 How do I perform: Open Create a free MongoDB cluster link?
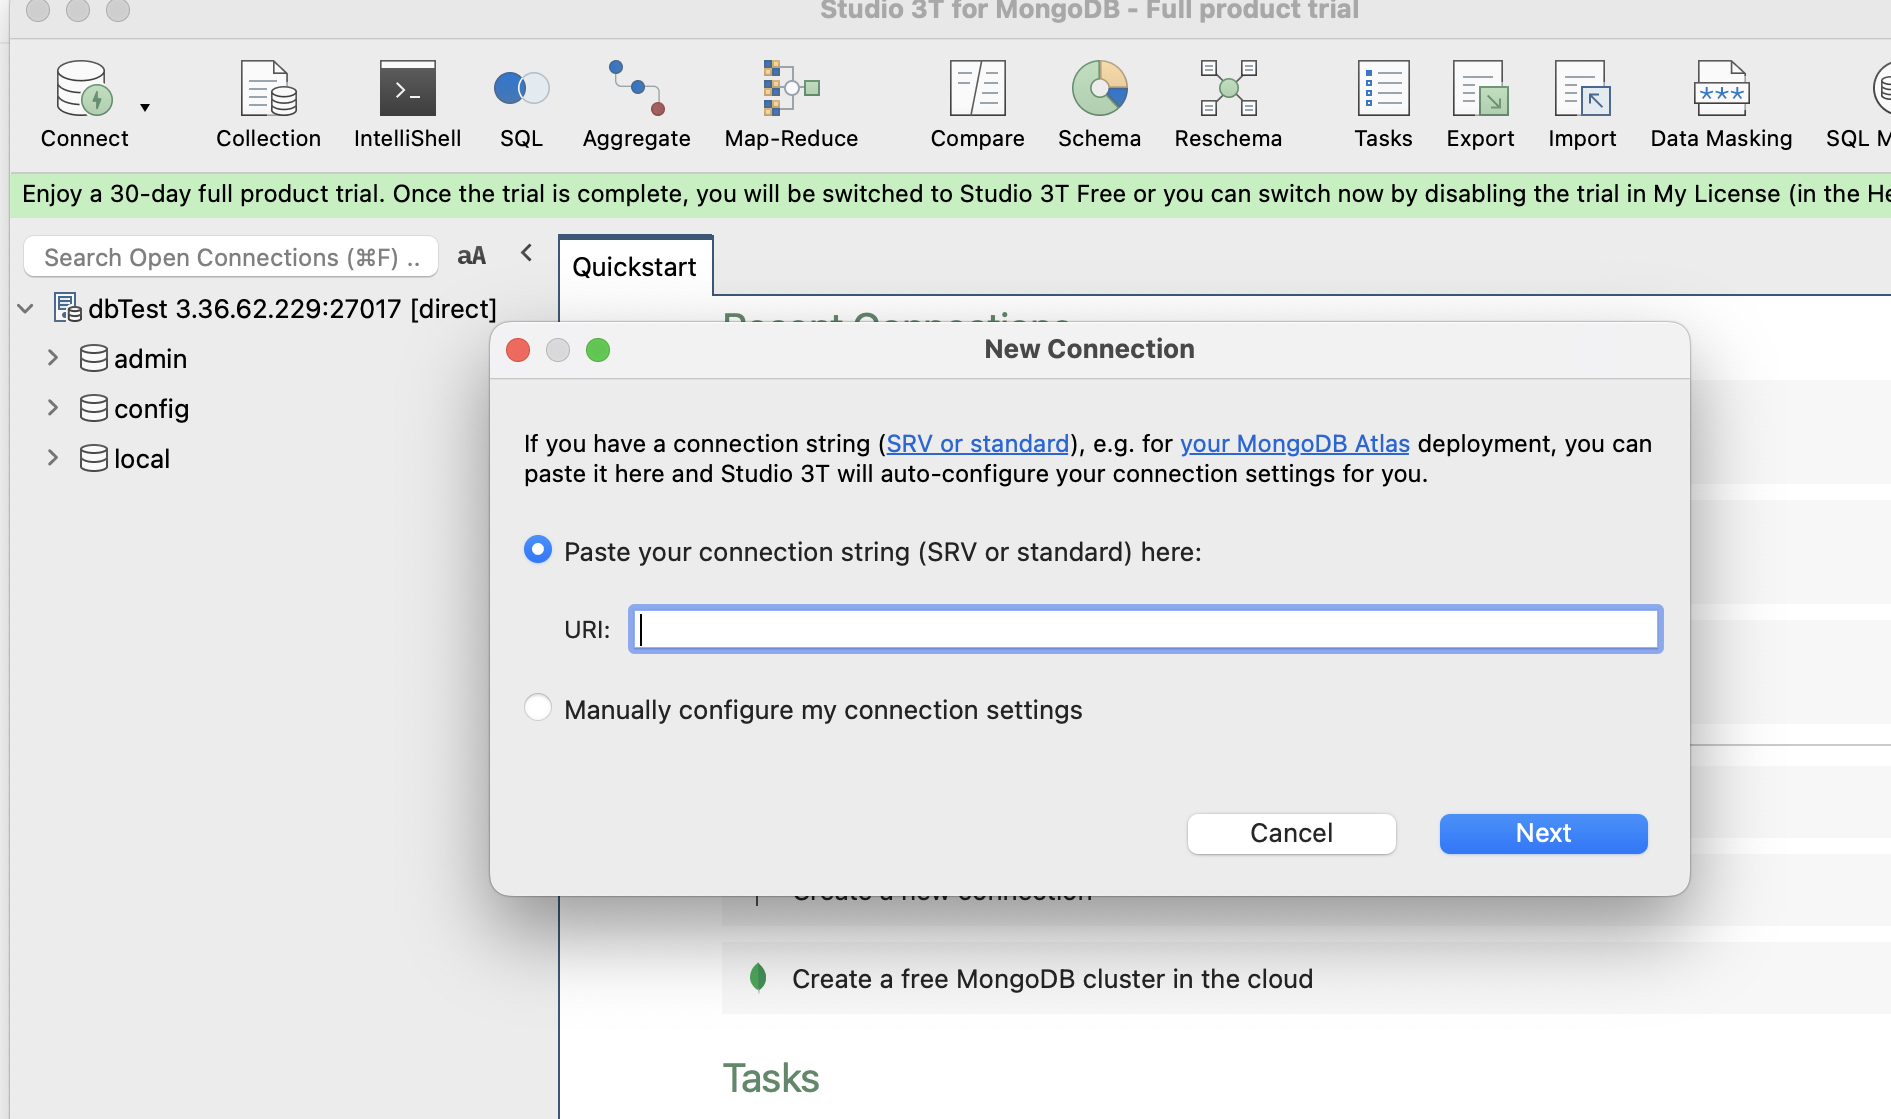tap(1052, 979)
